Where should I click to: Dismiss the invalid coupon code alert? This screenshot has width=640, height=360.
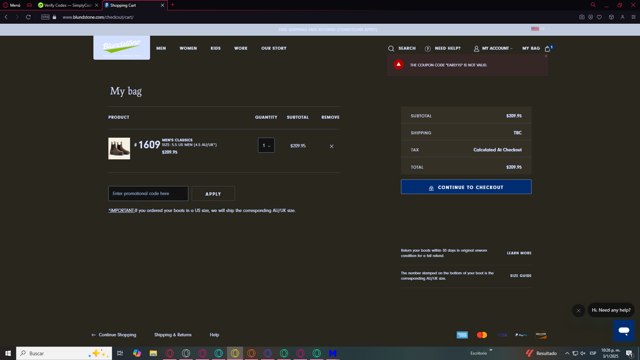coord(546,56)
